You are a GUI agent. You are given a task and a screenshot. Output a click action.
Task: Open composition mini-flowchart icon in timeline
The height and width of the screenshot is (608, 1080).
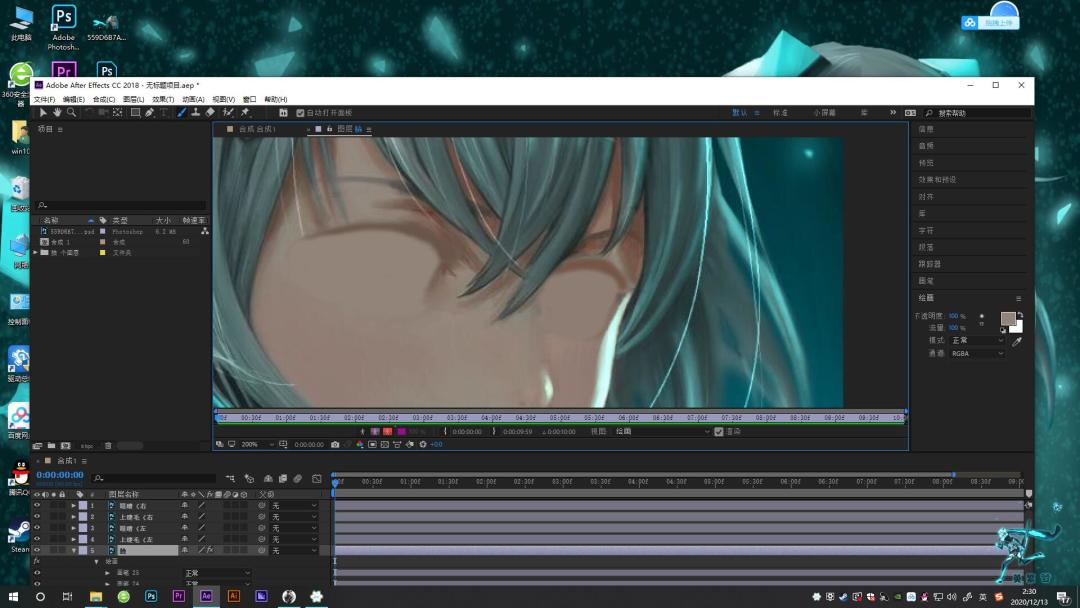pyautogui.click(x=230, y=478)
